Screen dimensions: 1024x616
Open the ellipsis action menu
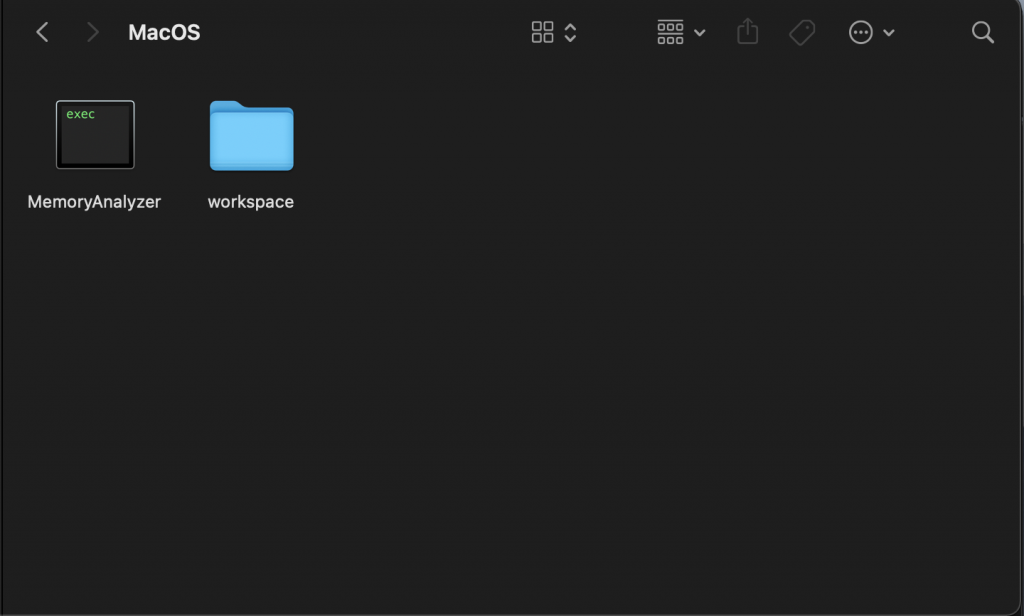tap(861, 32)
